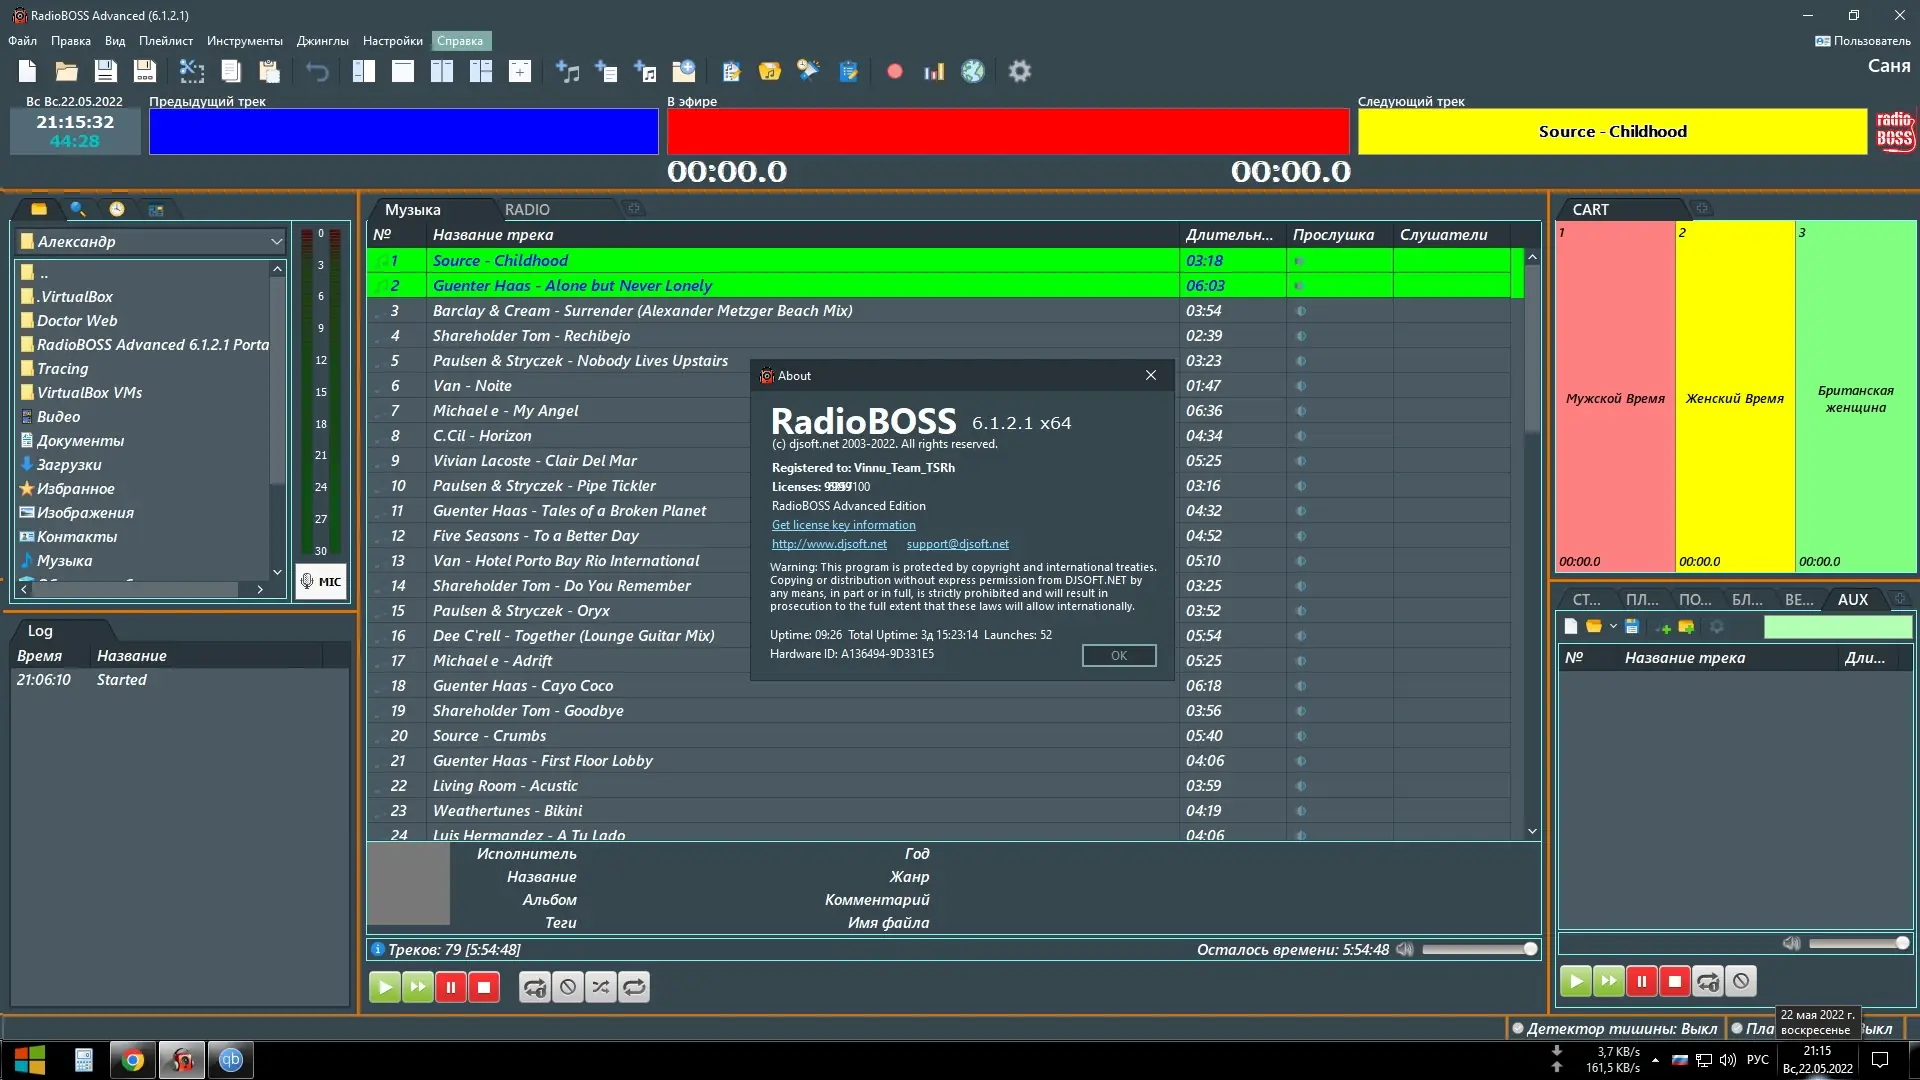This screenshot has height=1080, width=1920.
Task: Expand the folder list down arrow
Action: tap(277, 572)
